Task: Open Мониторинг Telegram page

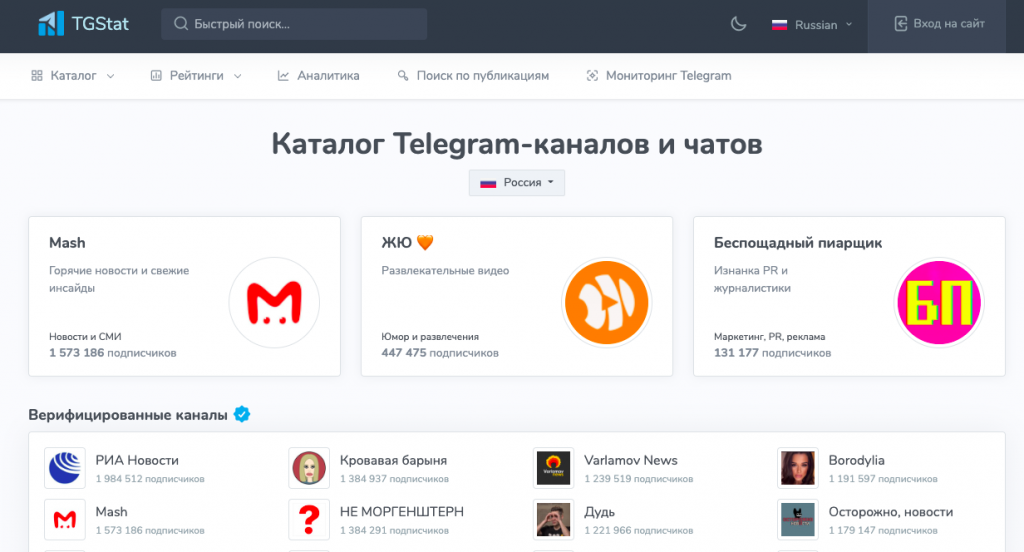Action: pyautogui.click(x=659, y=76)
